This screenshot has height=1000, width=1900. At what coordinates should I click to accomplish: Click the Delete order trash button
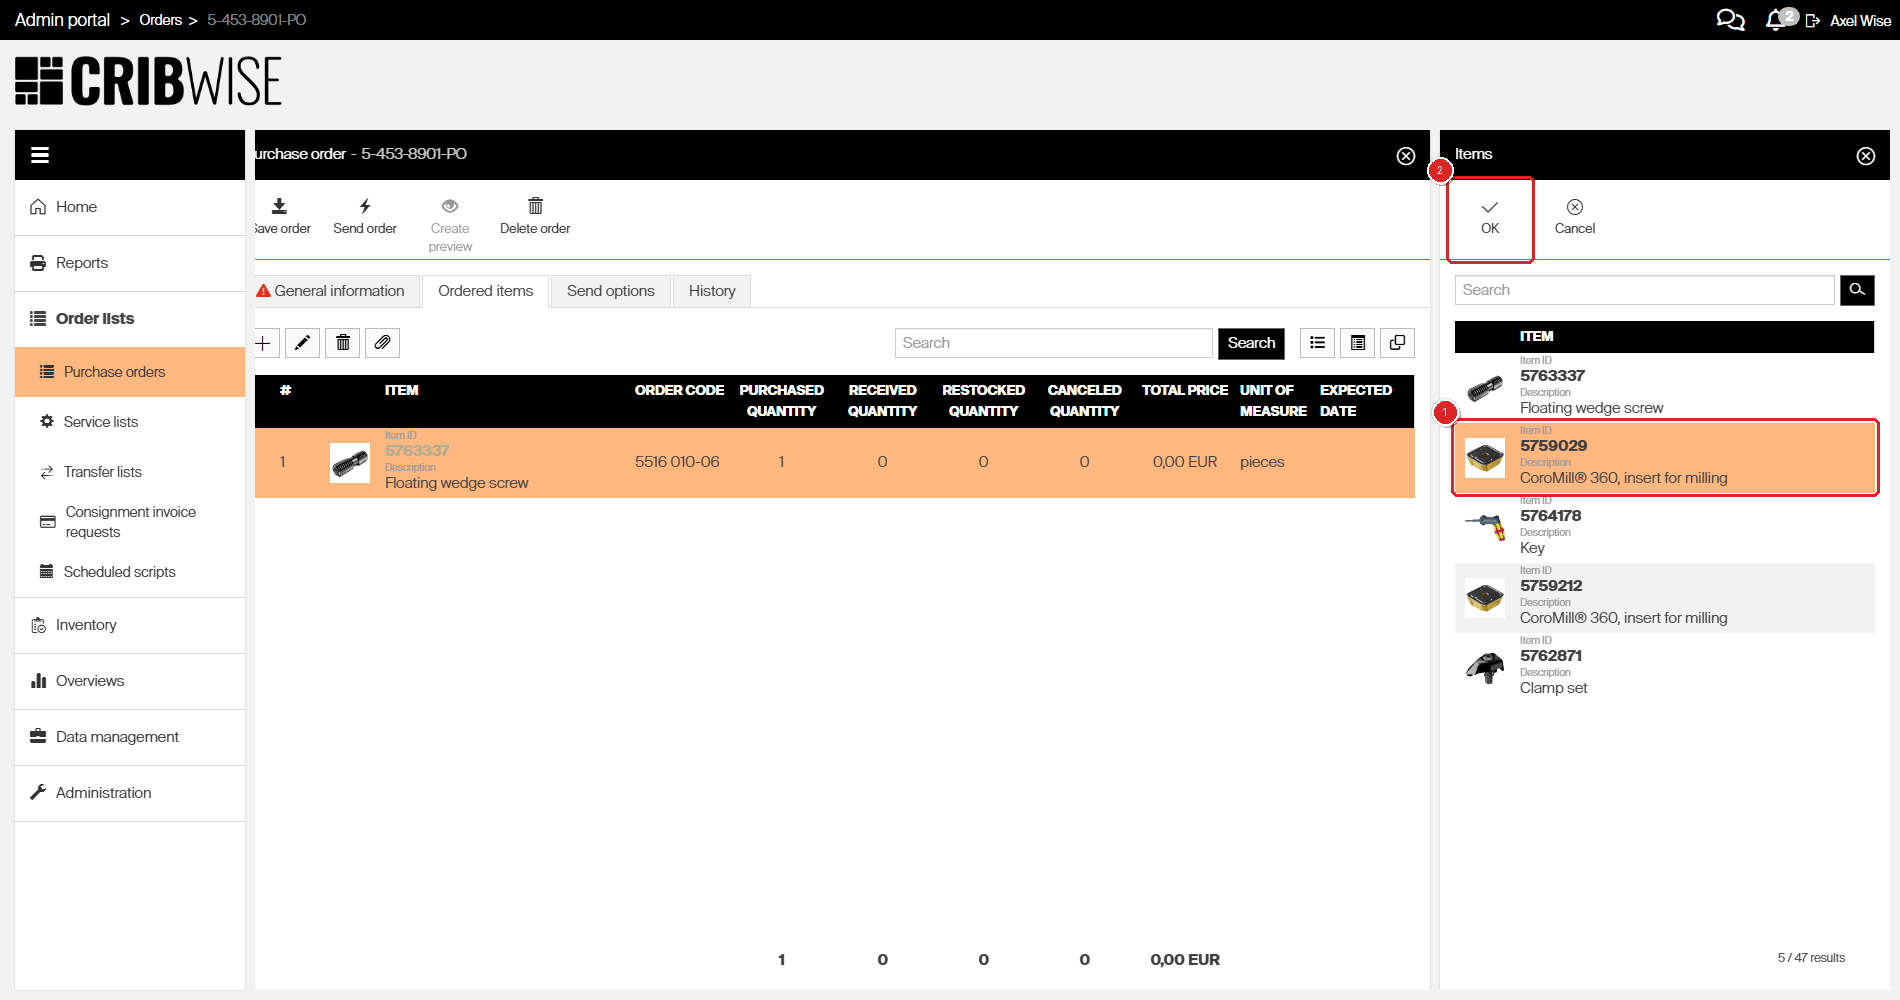click(x=535, y=216)
